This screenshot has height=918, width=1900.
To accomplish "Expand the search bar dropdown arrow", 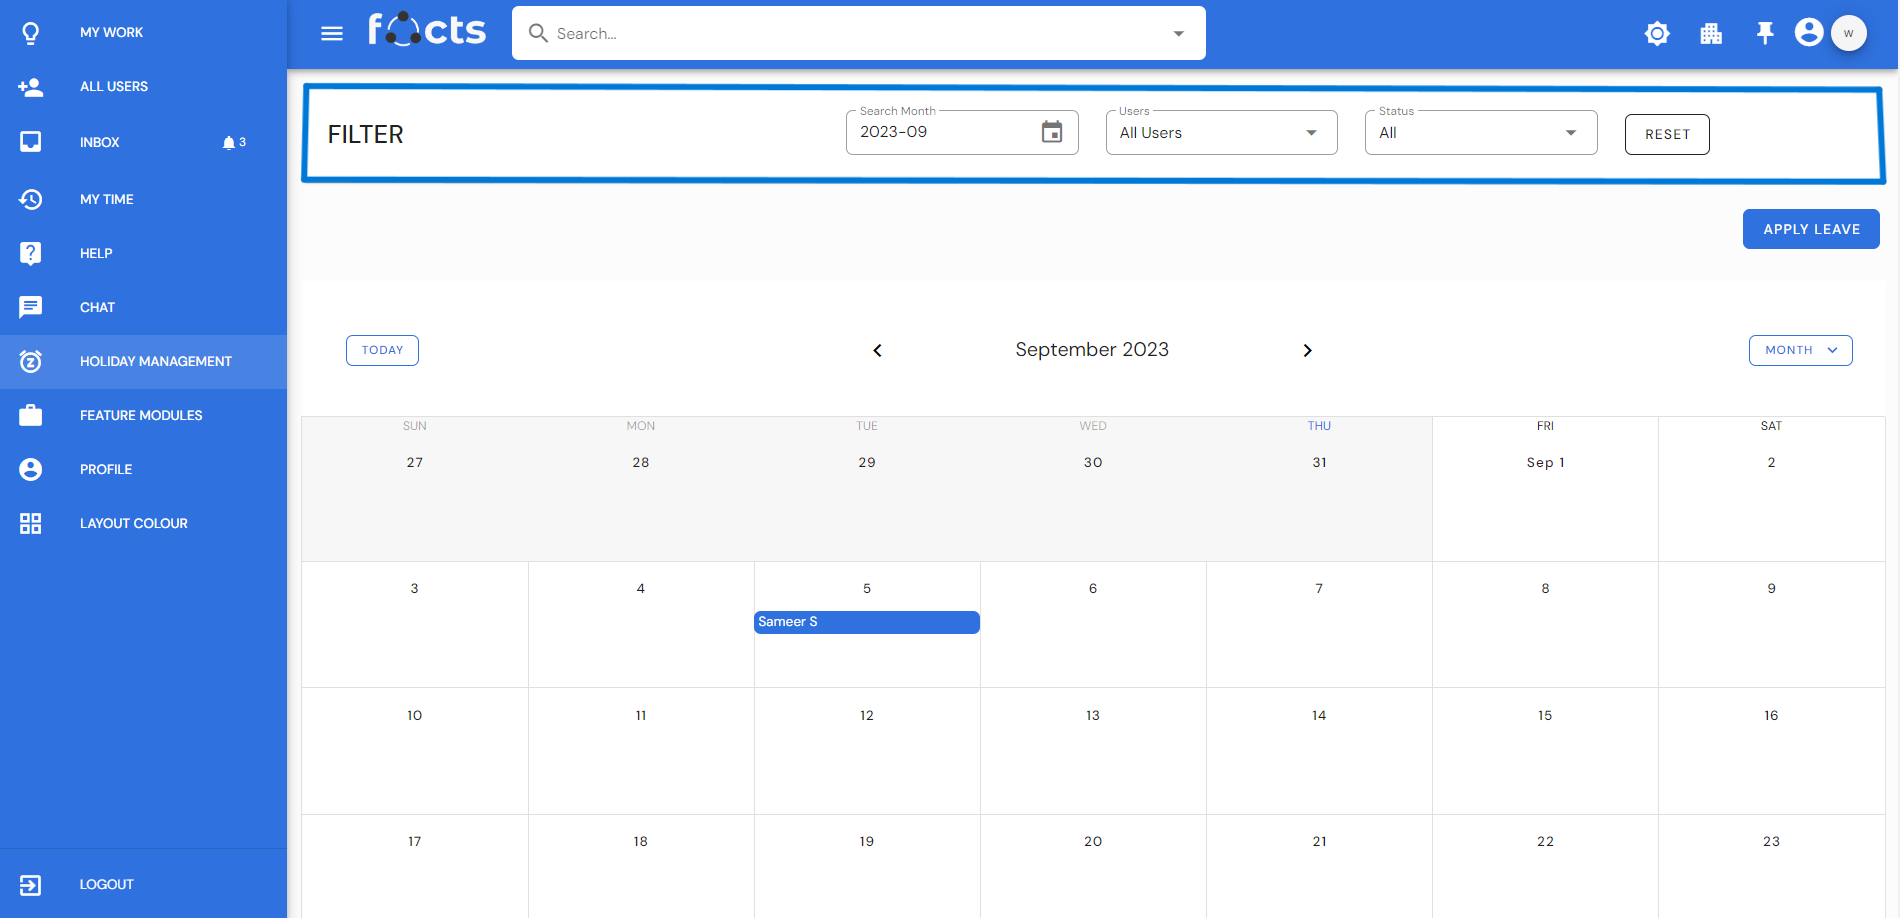I will tap(1178, 34).
